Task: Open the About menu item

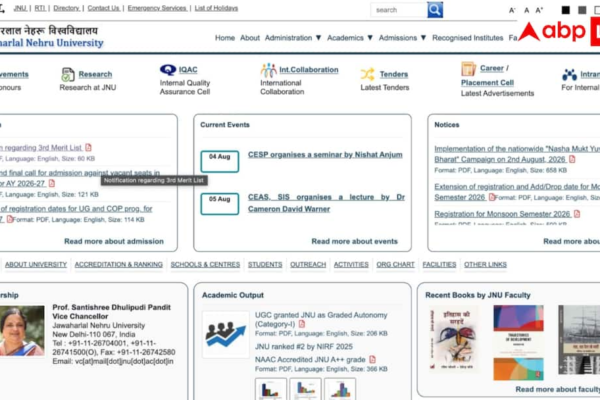Action: point(250,38)
